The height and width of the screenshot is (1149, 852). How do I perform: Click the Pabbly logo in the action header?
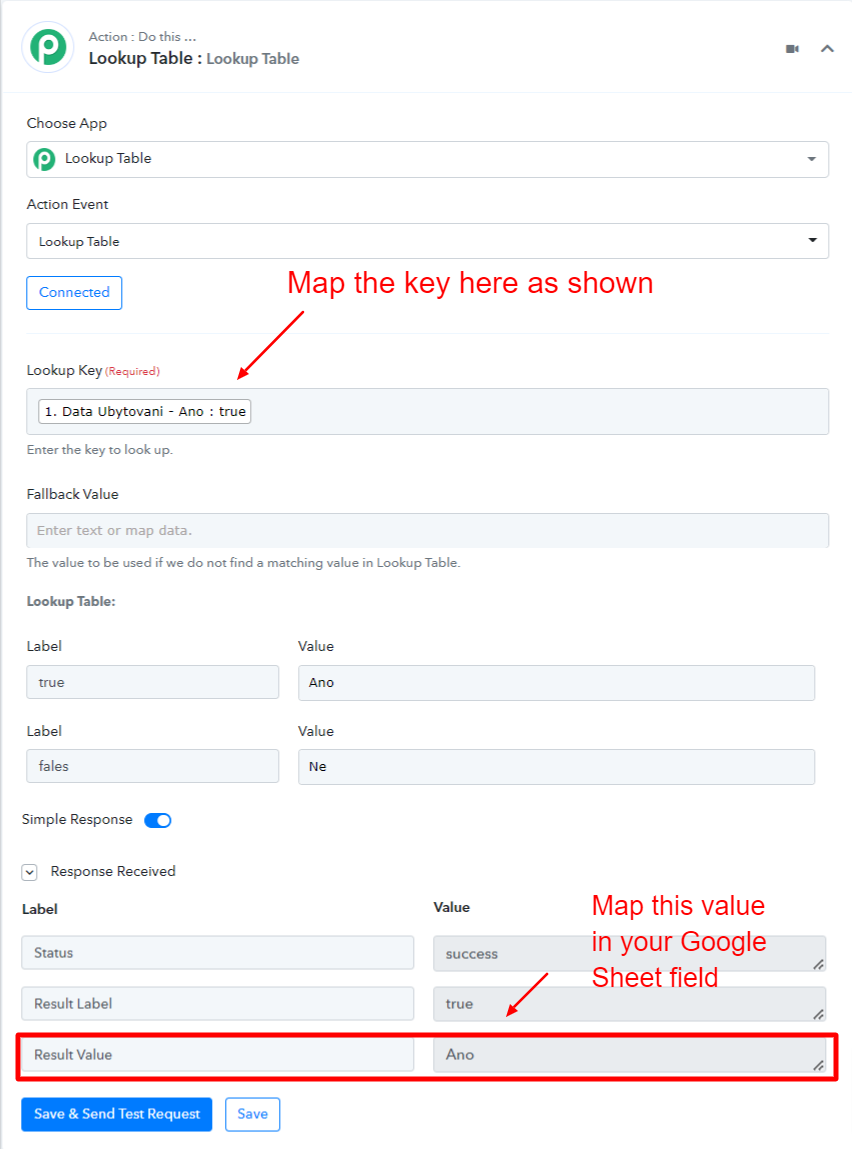(x=48, y=47)
